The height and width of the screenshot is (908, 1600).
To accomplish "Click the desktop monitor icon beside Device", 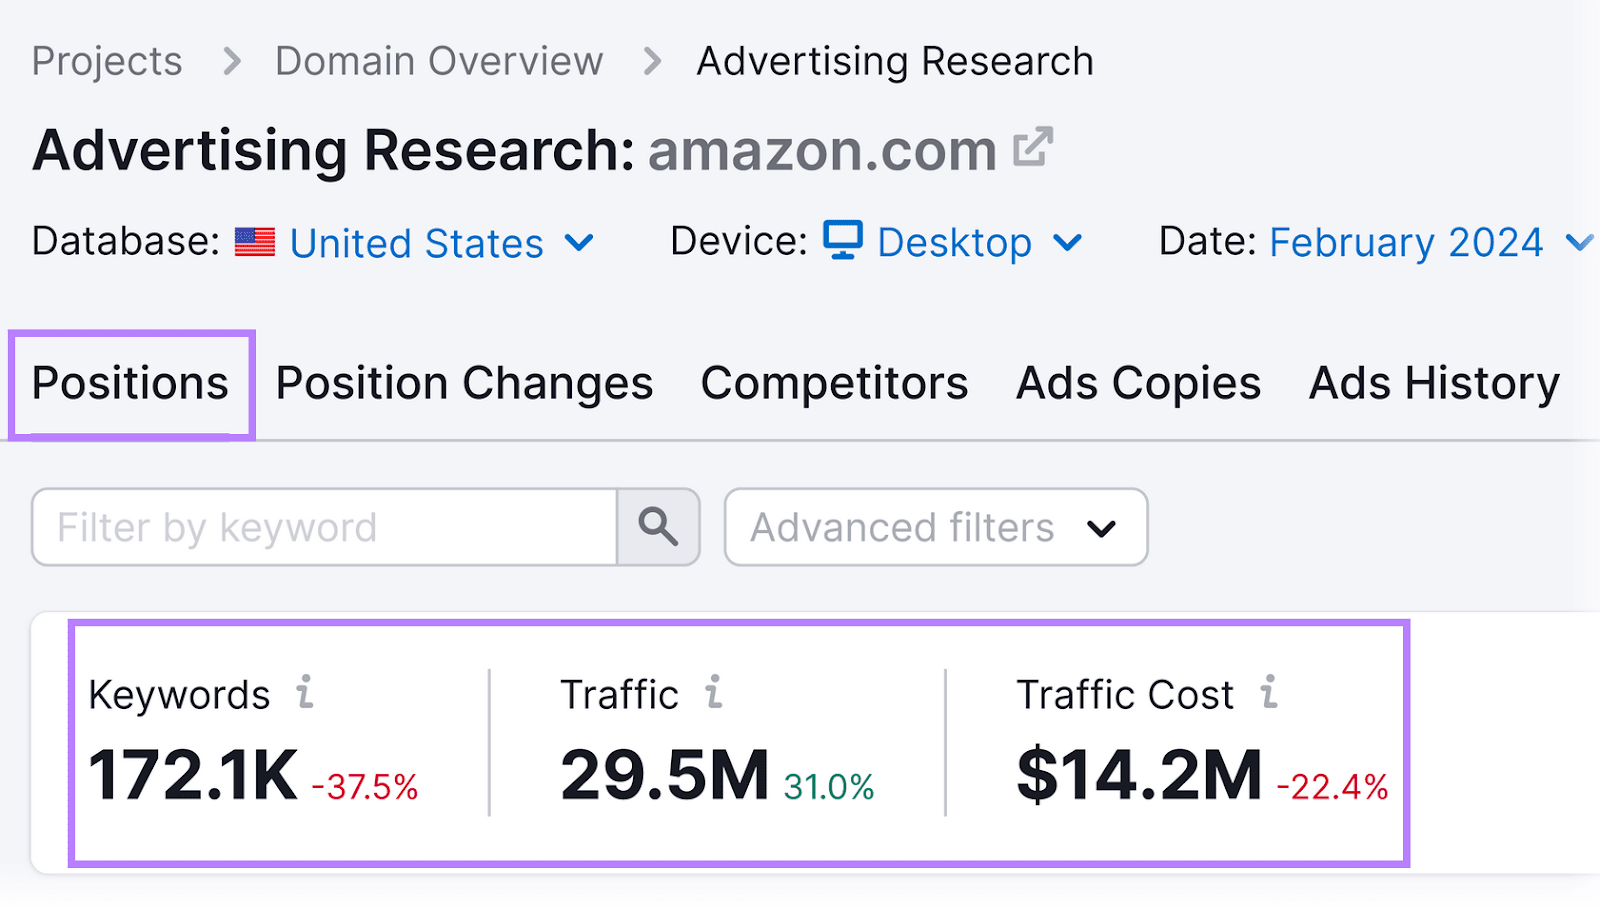I will coord(843,241).
